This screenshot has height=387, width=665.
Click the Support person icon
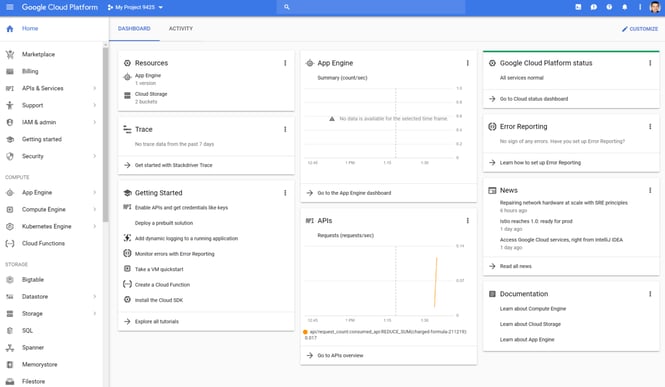(10, 105)
